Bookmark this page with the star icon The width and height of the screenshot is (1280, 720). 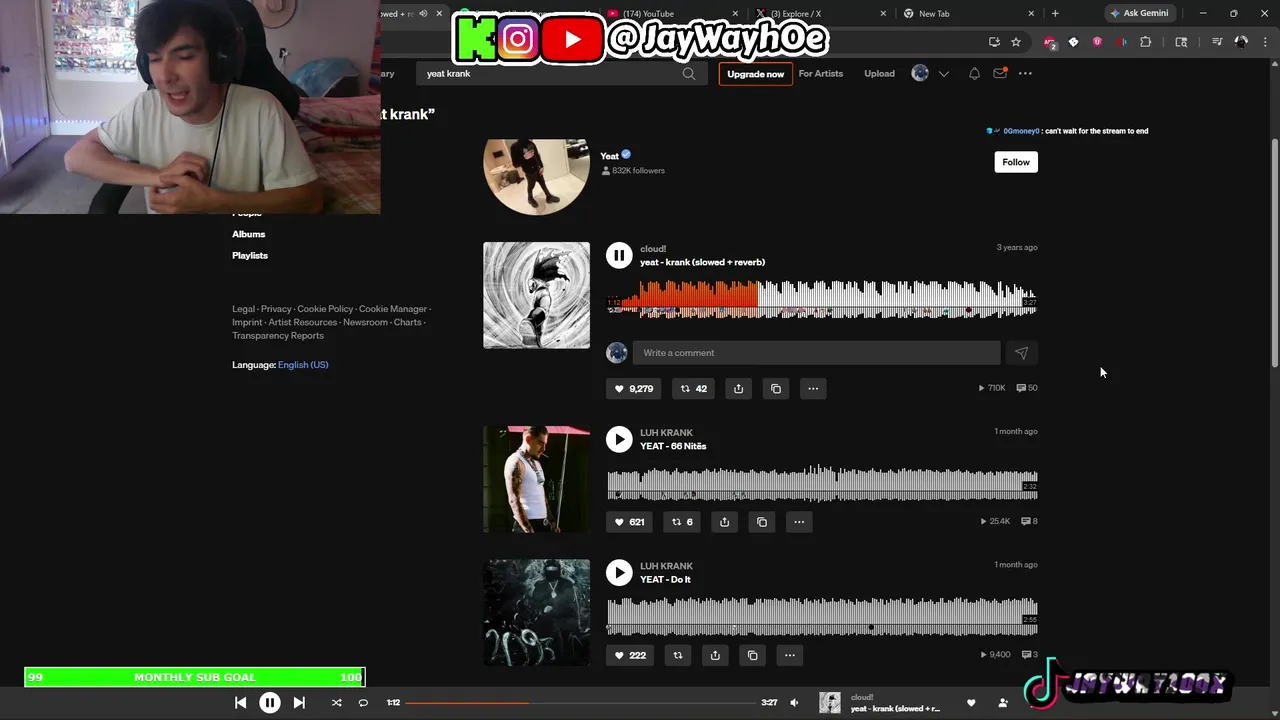click(x=1016, y=42)
